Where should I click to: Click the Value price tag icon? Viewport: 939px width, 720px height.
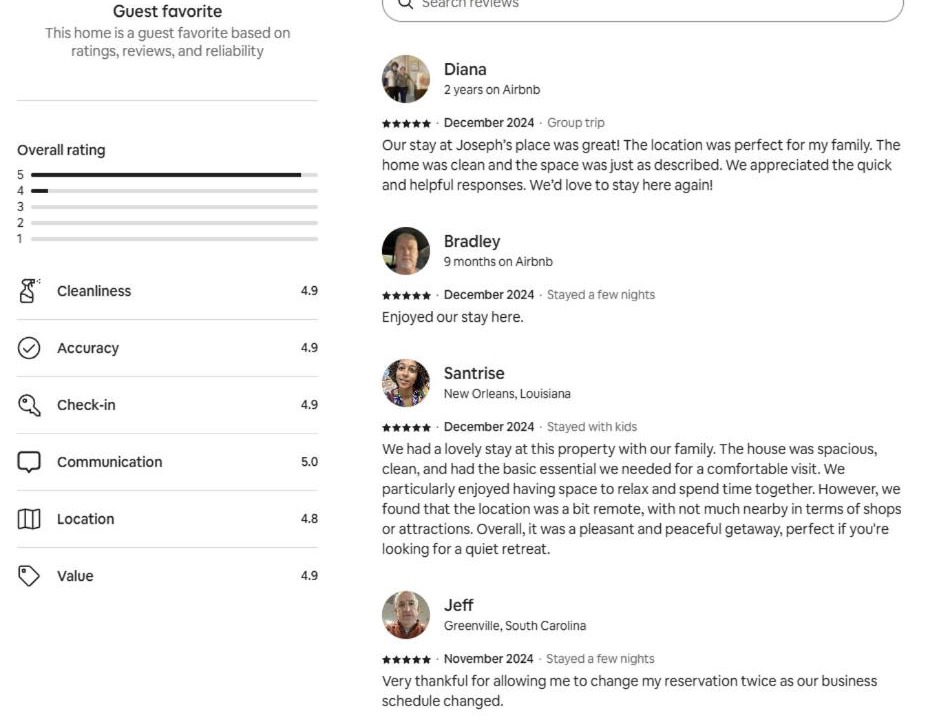pyautogui.click(x=29, y=576)
